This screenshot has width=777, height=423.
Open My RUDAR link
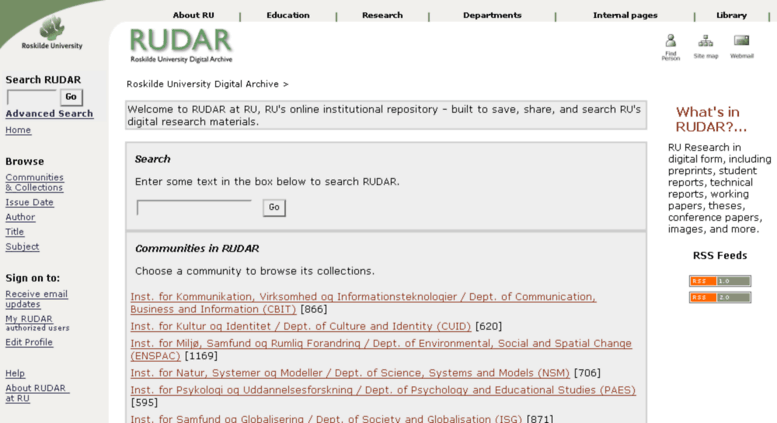click(29, 319)
